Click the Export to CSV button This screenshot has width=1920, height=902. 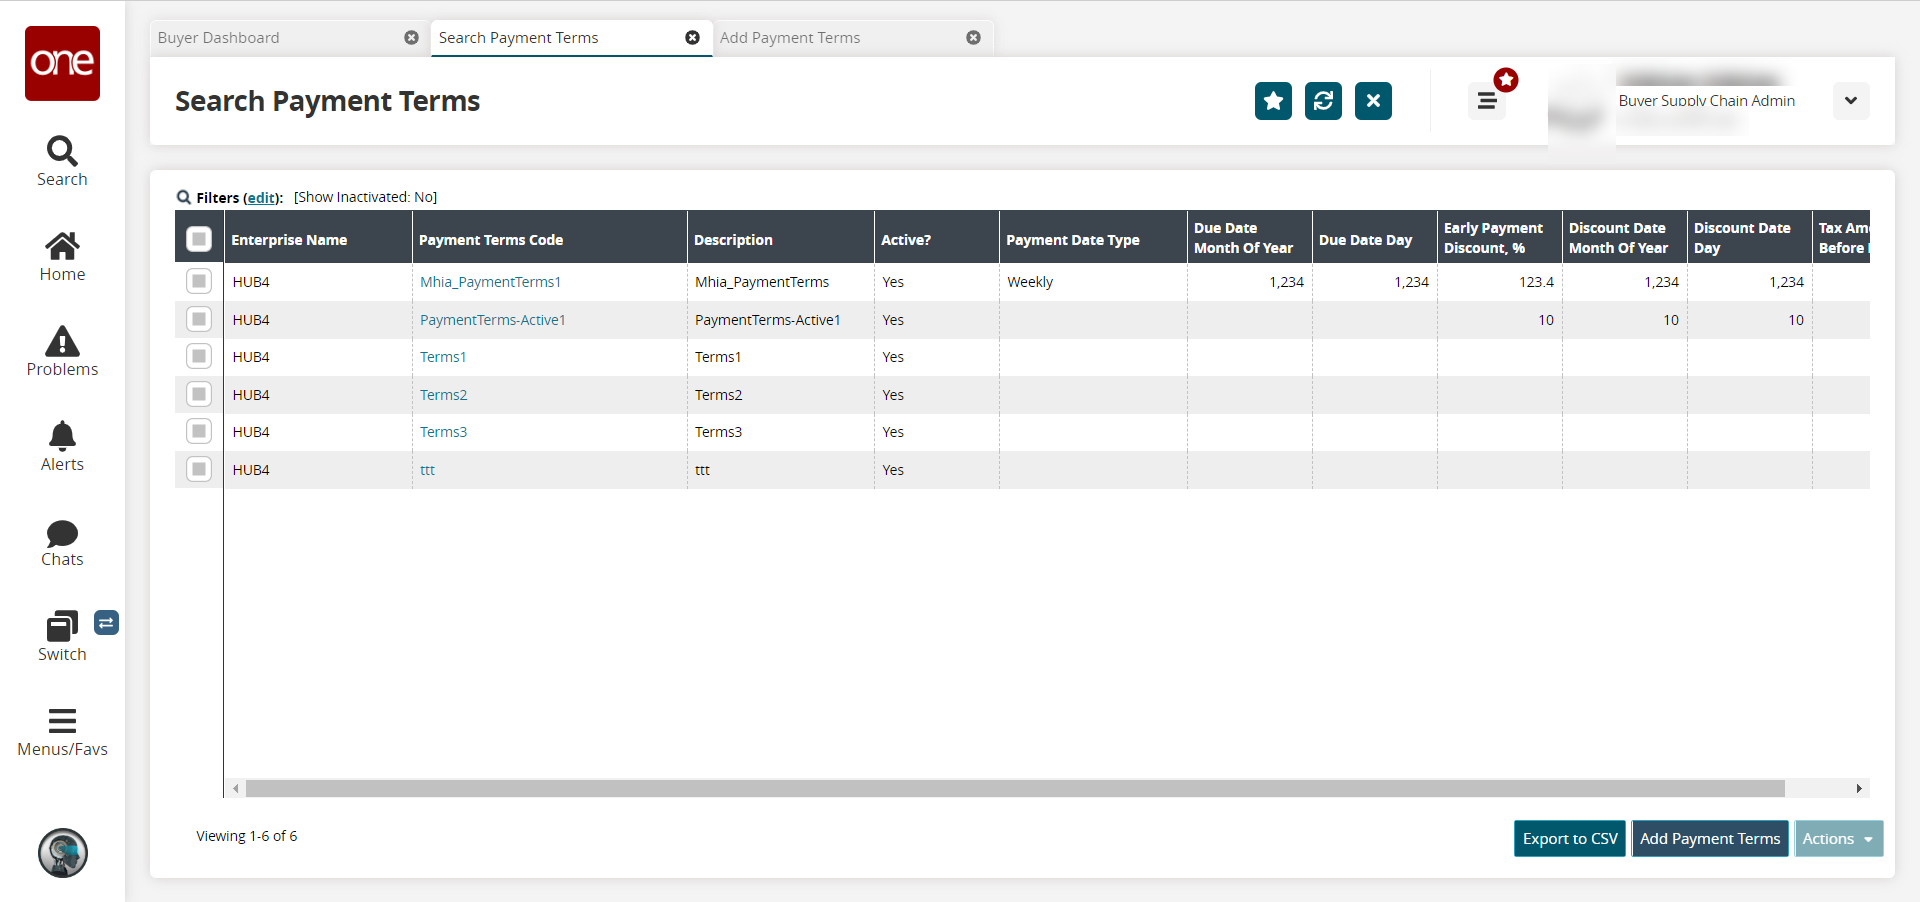point(1569,839)
